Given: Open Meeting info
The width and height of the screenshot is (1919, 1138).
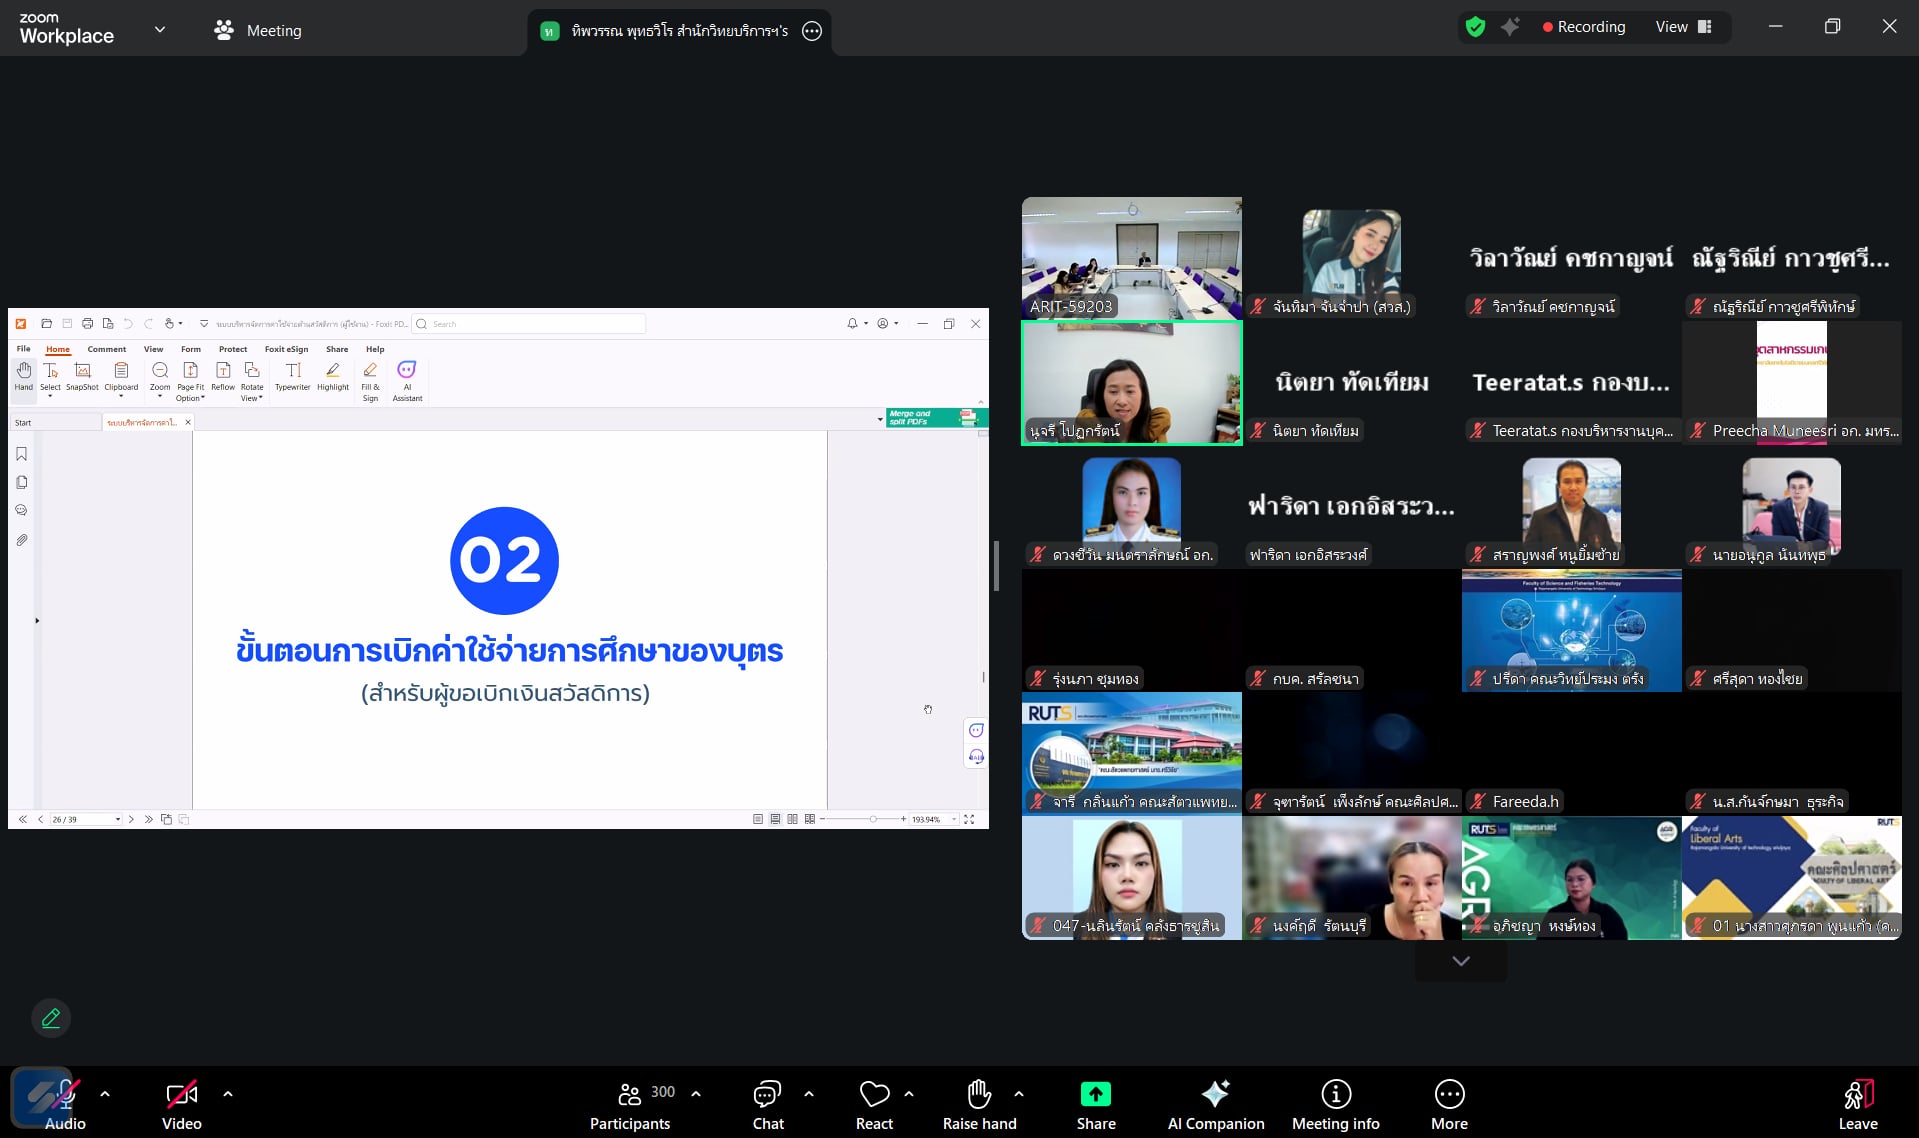Looking at the screenshot, I should point(1335,1104).
